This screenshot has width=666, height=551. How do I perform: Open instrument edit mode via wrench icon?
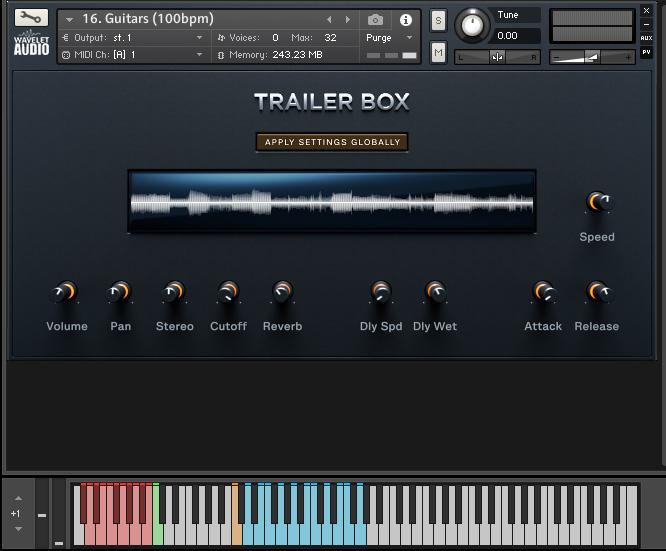point(31,17)
